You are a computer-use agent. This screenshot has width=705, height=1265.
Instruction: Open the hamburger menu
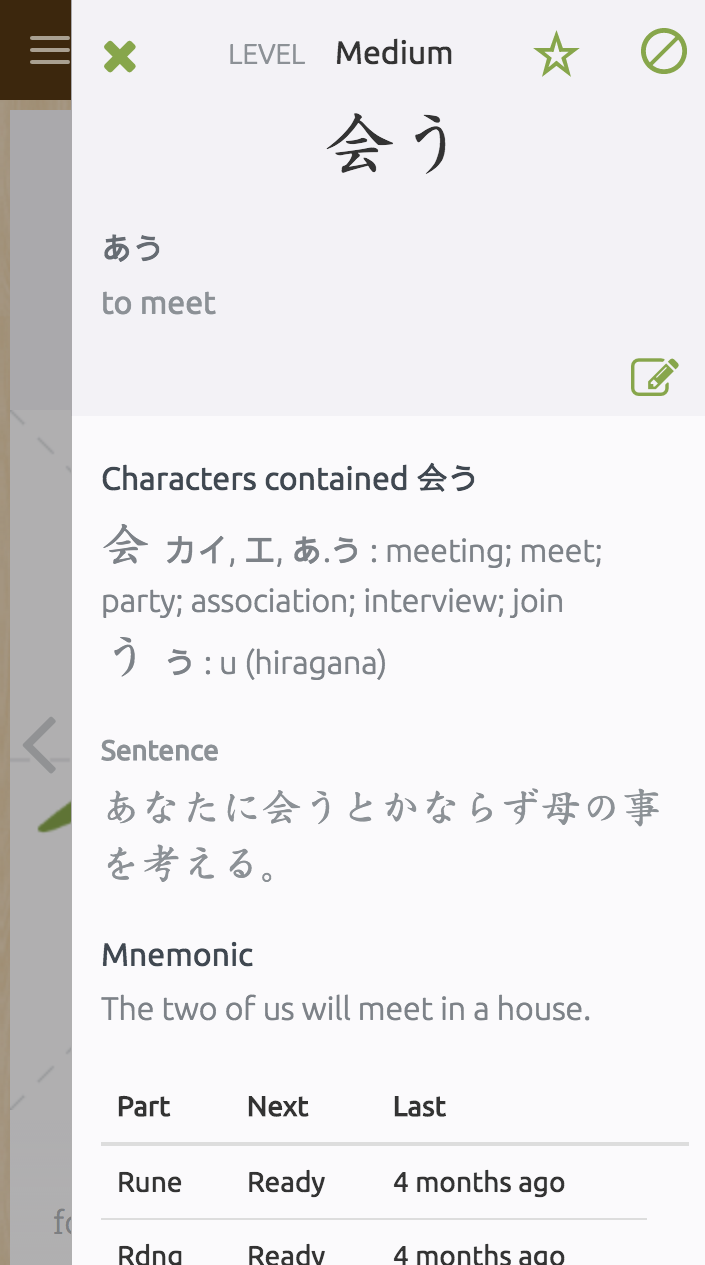tap(49, 49)
